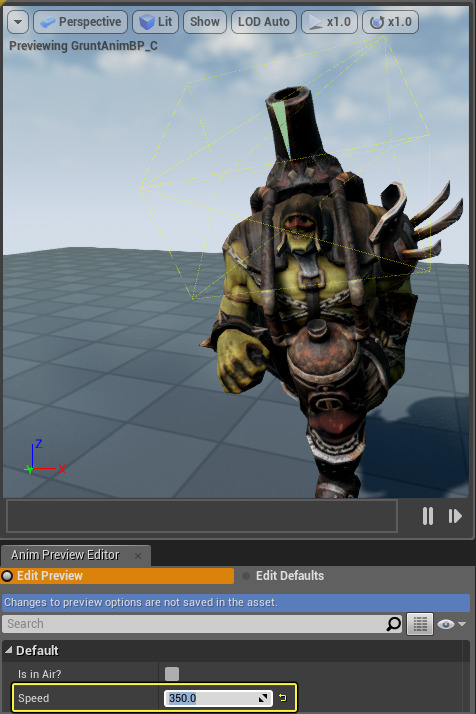Open the LOD Auto menu
This screenshot has width=476, height=714.
pos(264,22)
